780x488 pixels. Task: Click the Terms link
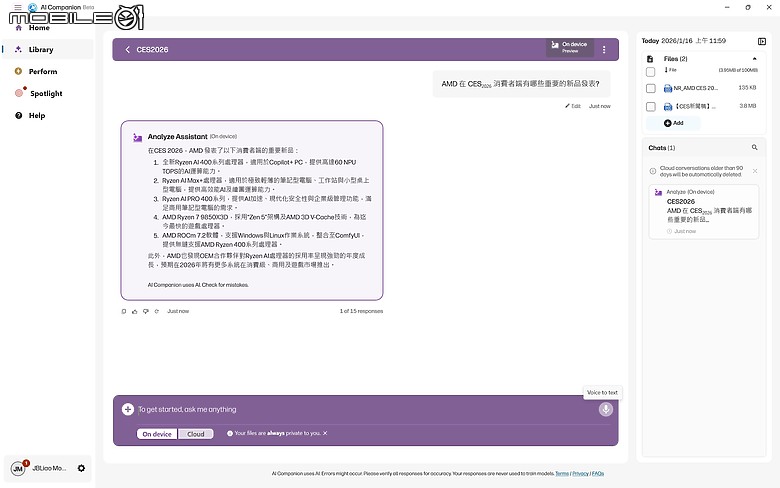562,474
